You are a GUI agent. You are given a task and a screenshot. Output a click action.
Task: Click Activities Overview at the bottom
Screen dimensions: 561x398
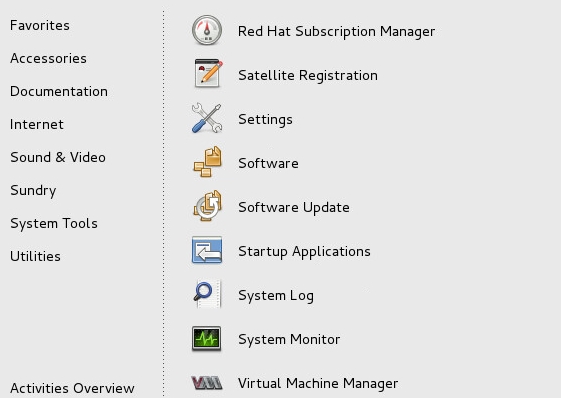(x=72, y=388)
